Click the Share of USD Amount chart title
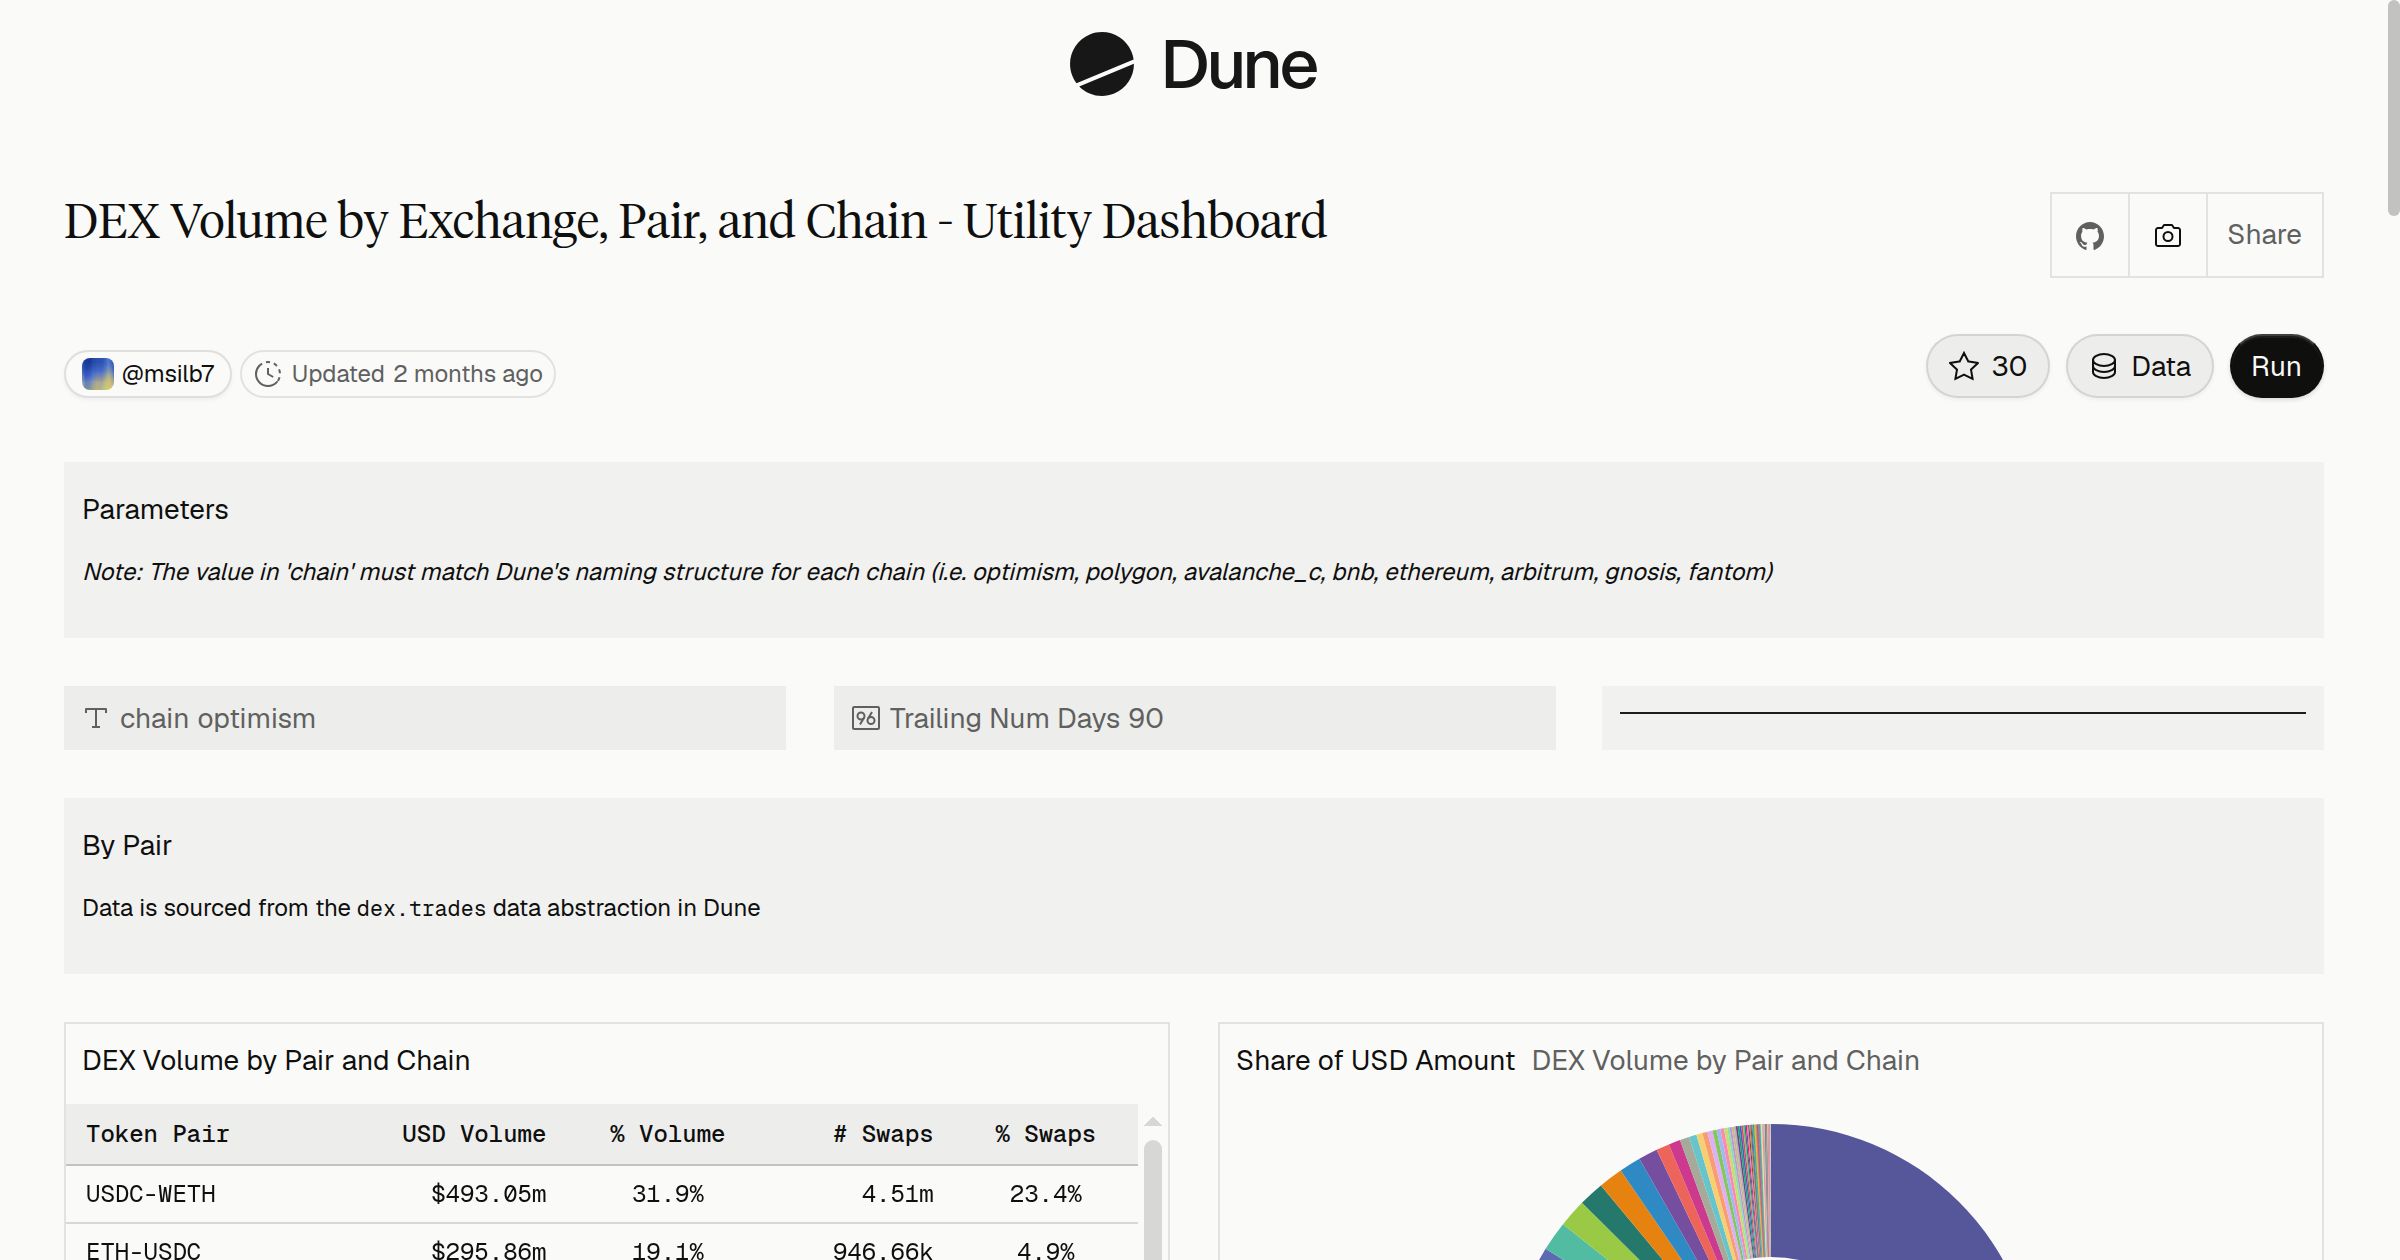The height and width of the screenshot is (1260, 2400). coord(1375,1060)
